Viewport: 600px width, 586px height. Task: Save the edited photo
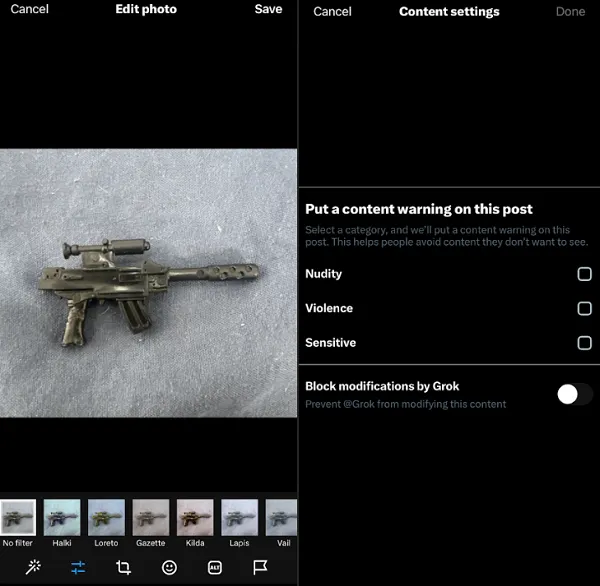tap(268, 9)
